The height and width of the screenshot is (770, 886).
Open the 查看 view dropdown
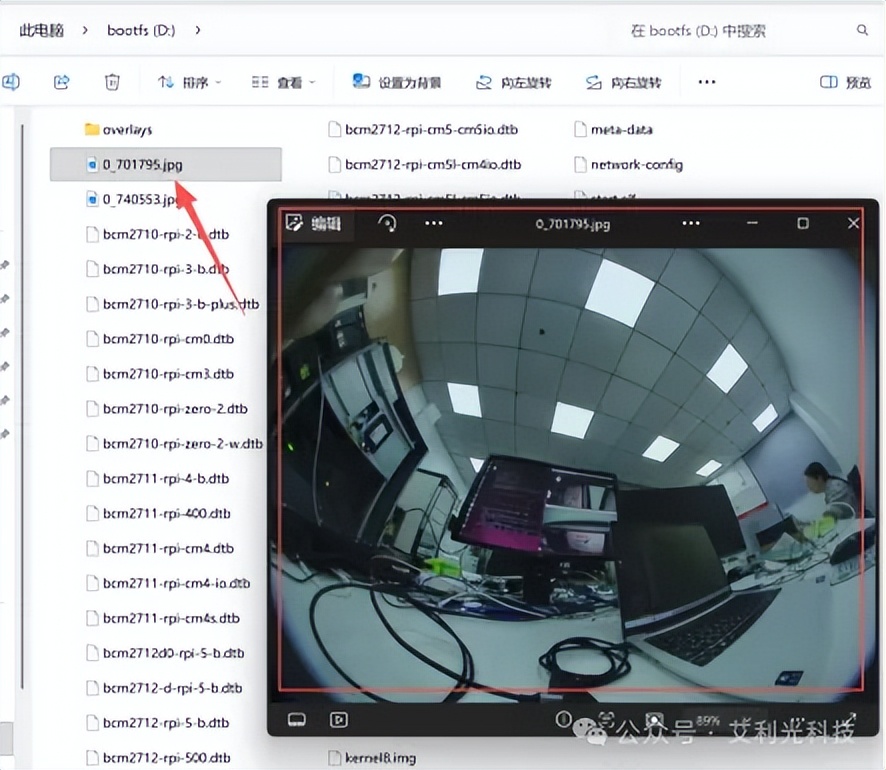[x=283, y=82]
